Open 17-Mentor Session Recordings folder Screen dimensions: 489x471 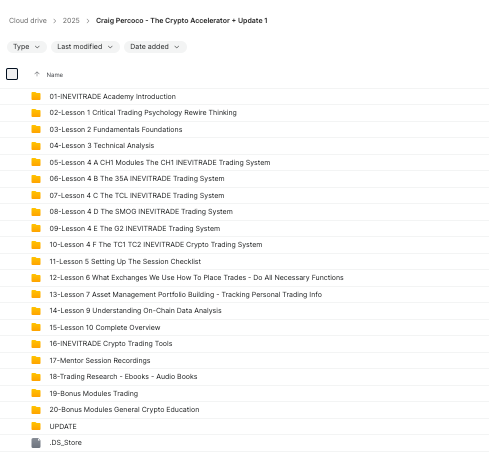(244, 360)
